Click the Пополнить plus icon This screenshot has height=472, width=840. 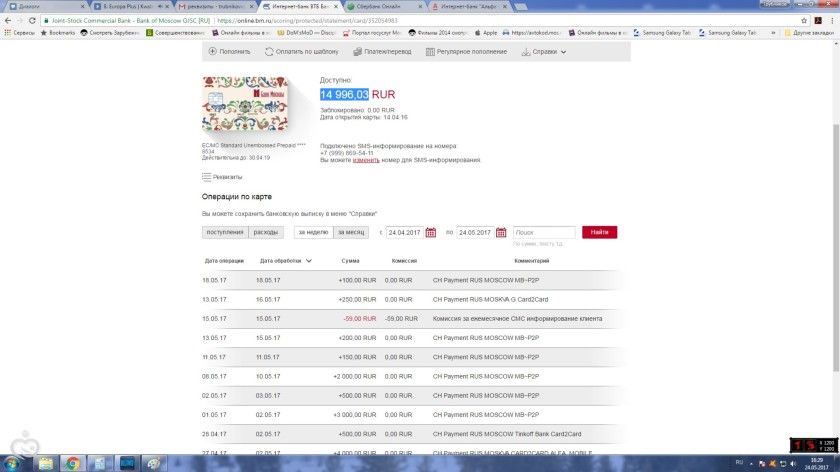tap(212, 51)
